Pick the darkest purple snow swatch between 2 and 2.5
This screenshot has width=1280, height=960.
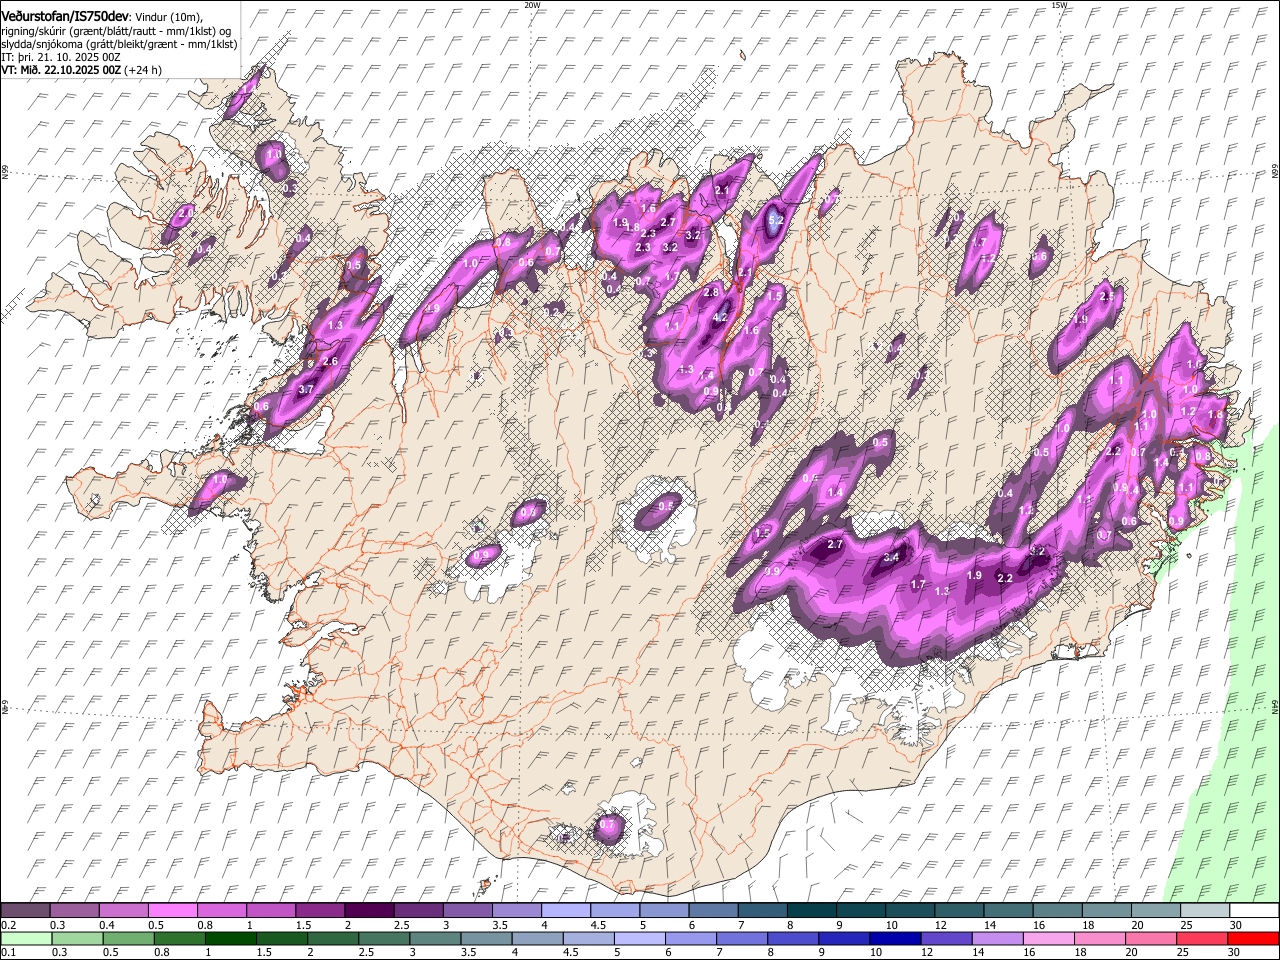368,910
